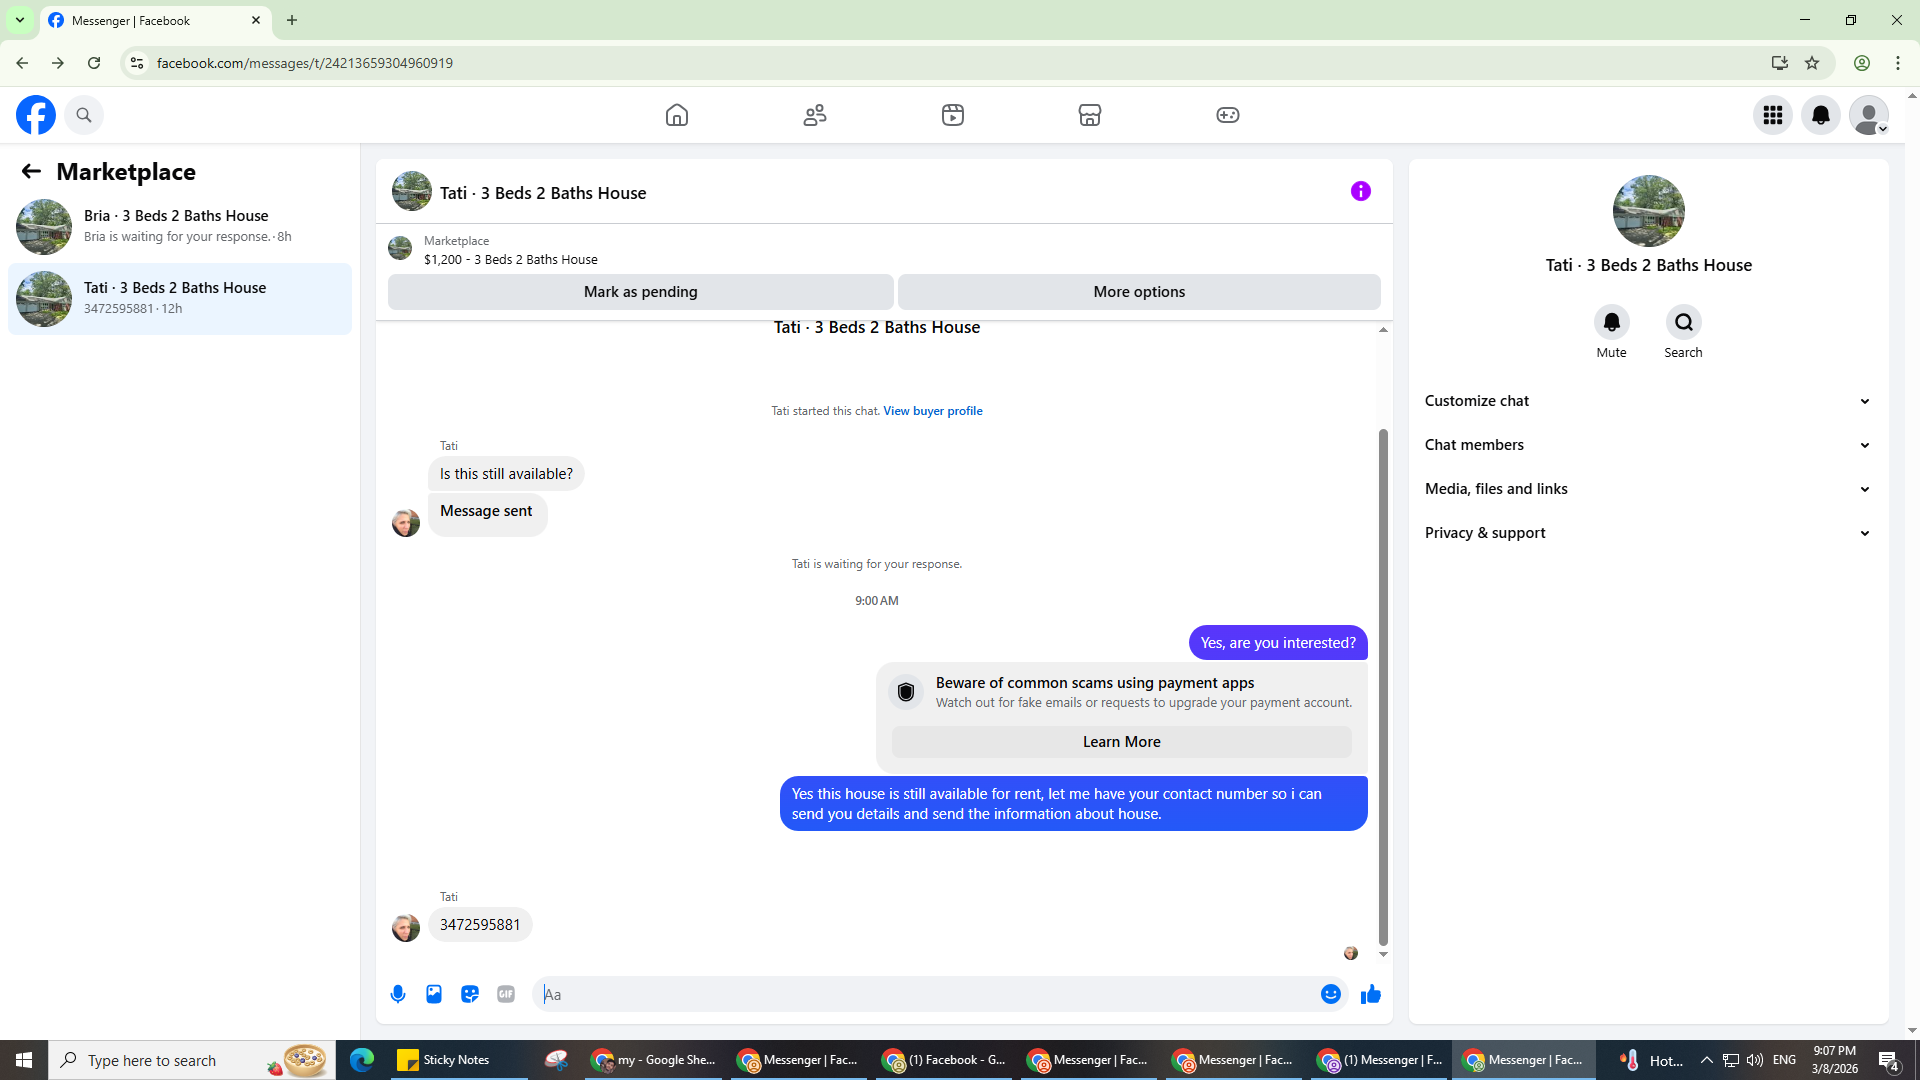Viewport: 1920px width, 1080px height.
Task: Open the emoji picker in message box
Action: click(x=1330, y=994)
